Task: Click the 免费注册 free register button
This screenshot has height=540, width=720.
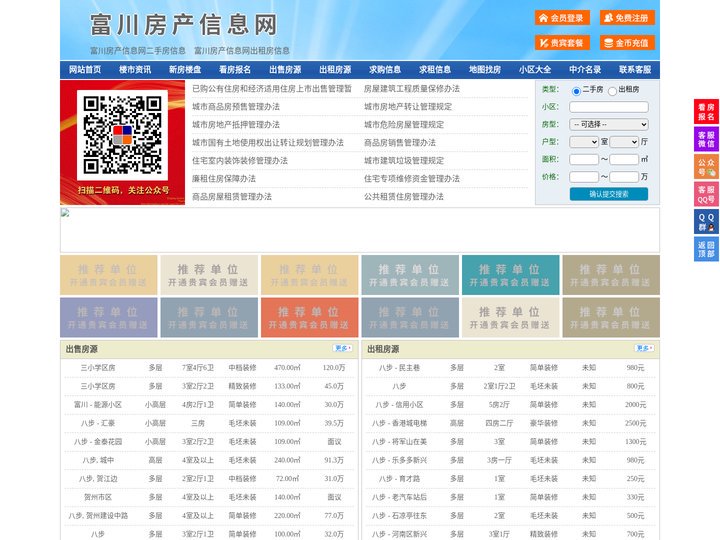Action: (x=627, y=18)
